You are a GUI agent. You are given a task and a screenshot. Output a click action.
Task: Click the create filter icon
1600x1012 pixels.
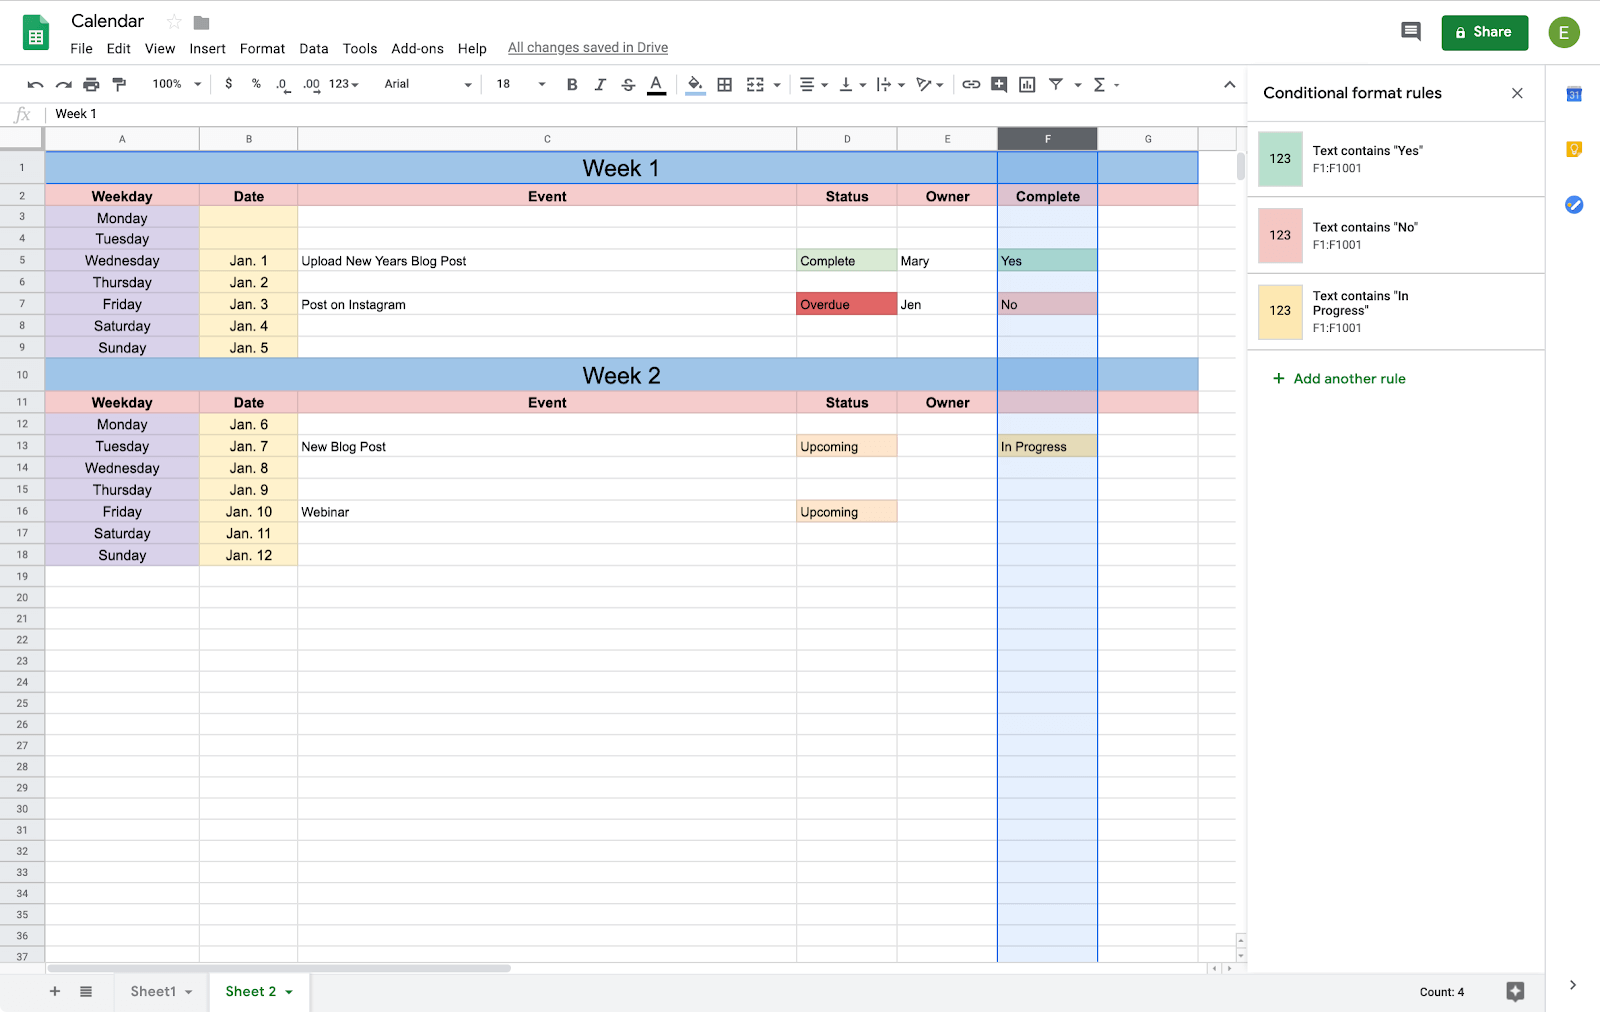(1056, 85)
